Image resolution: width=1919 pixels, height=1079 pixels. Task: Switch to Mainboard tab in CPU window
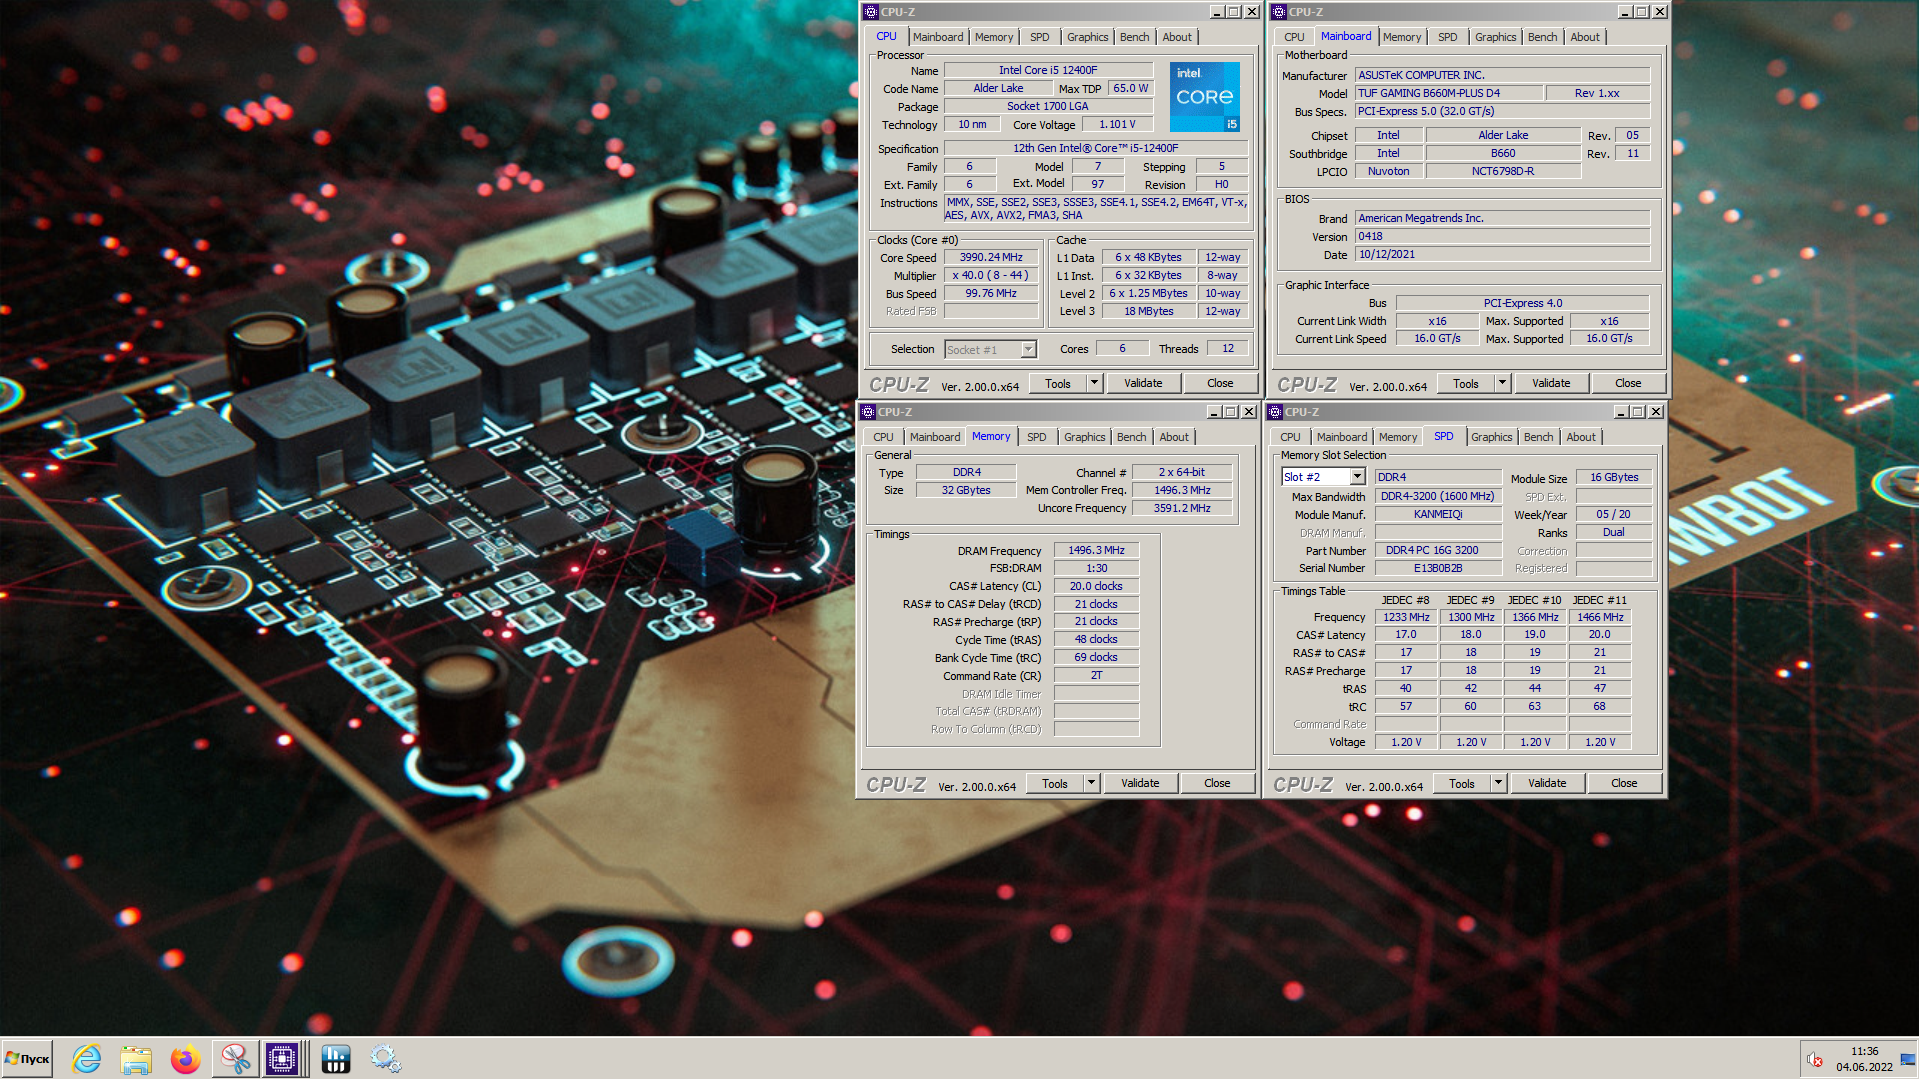(x=938, y=37)
